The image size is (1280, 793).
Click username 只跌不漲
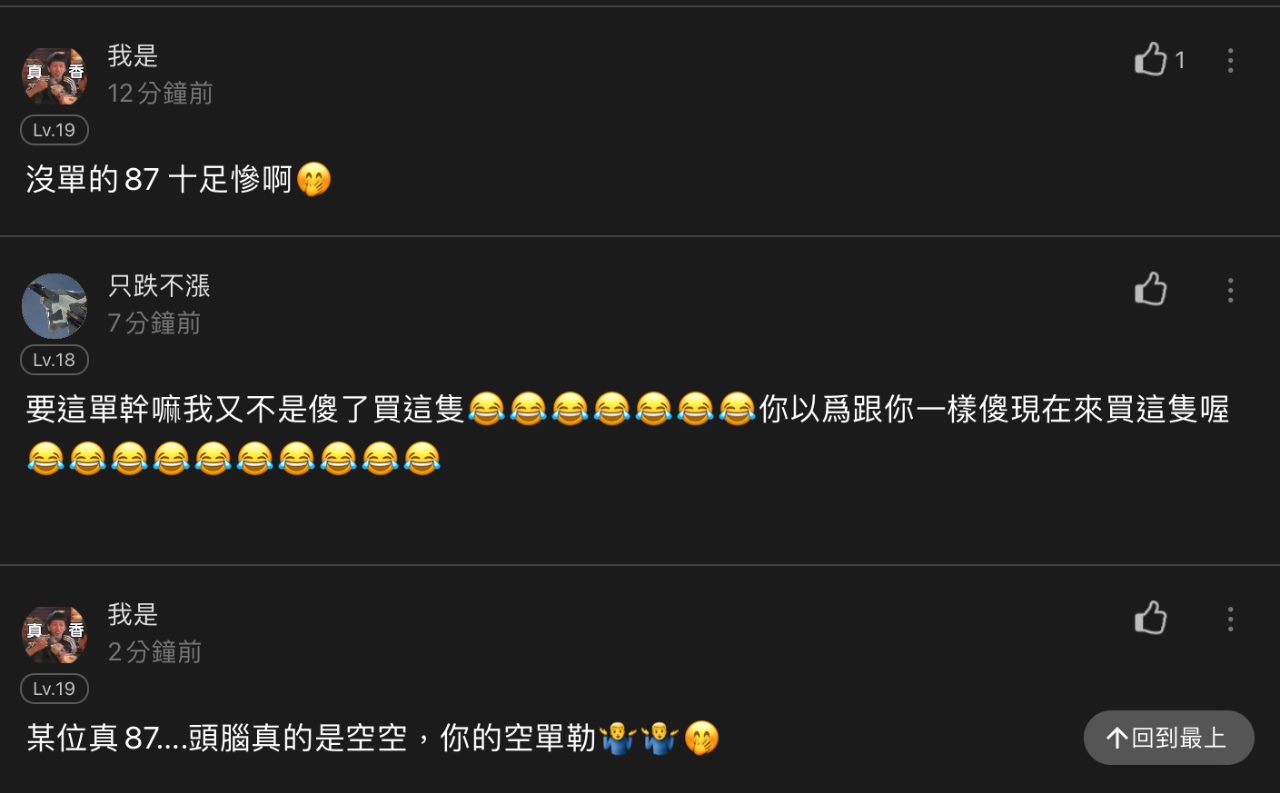point(159,286)
